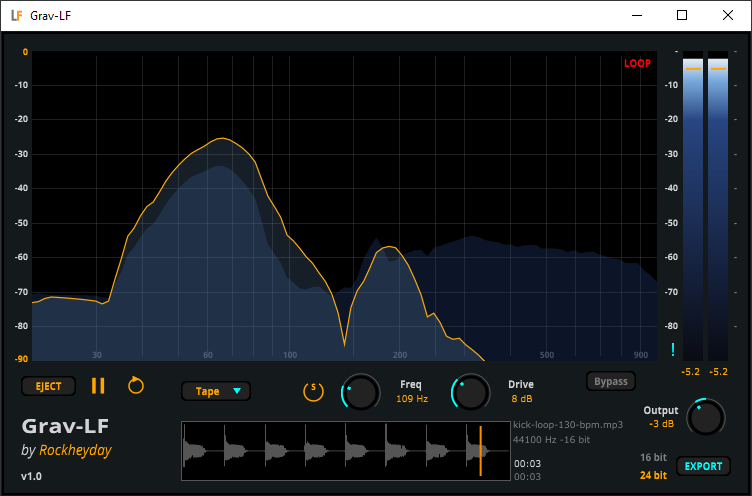Click the EJECT button
The height and width of the screenshot is (496, 752).
48,386
